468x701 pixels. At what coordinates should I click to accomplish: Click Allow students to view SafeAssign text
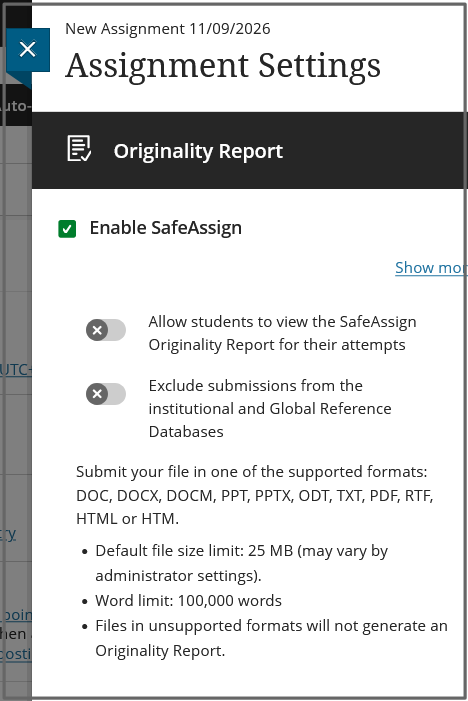[x=282, y=333]
